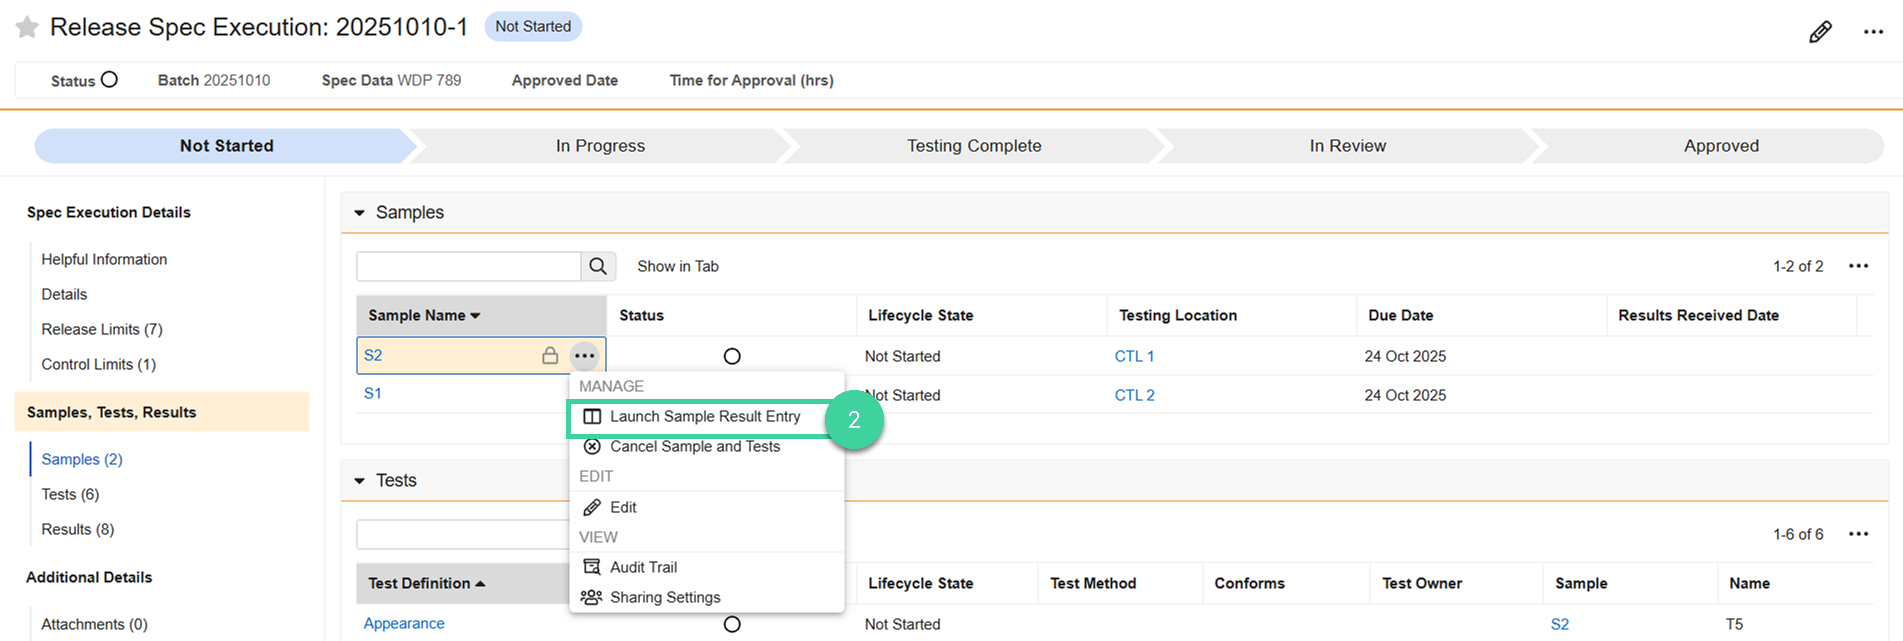Open the Tests section ellipsis menu
Image resolution: width=1903 pixels, height=641 pixels.
[x=1858, y=534]
